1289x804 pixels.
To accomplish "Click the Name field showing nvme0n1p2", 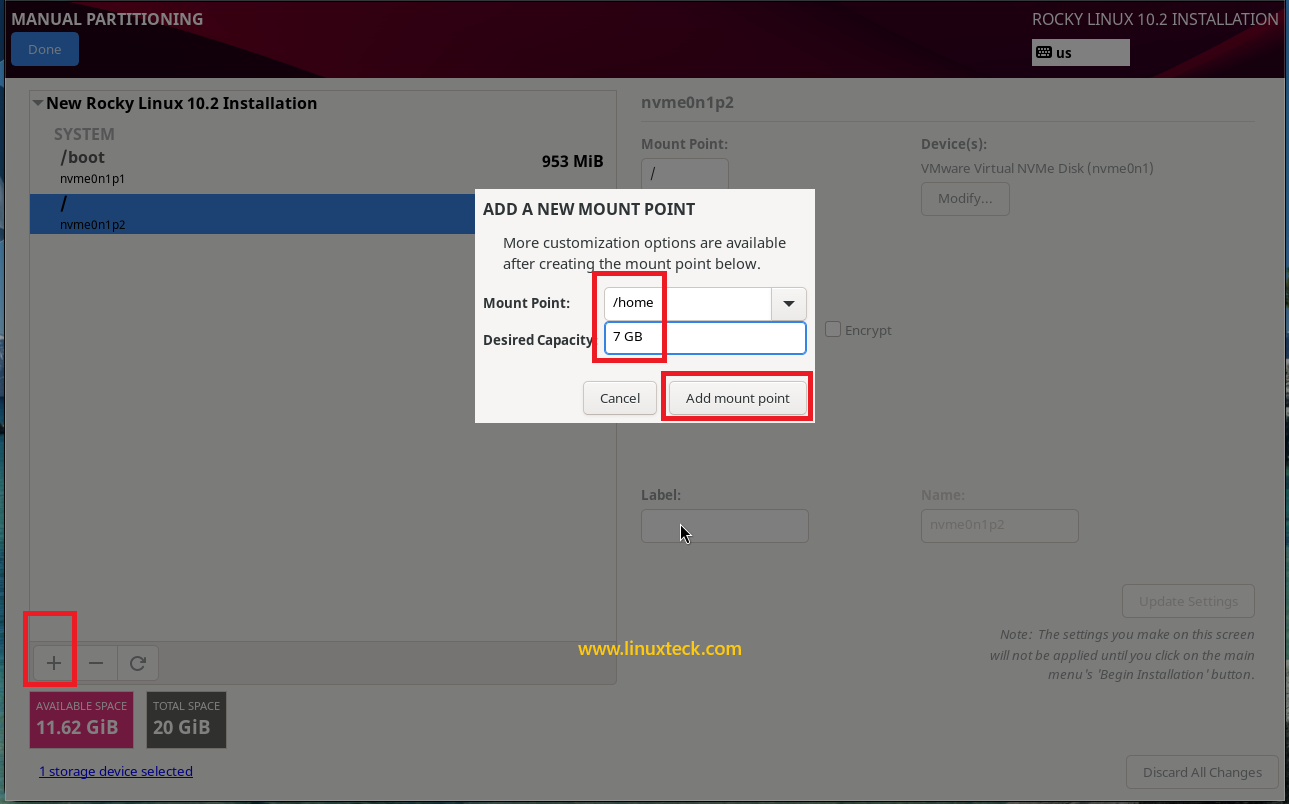I will coord(1000,526).
